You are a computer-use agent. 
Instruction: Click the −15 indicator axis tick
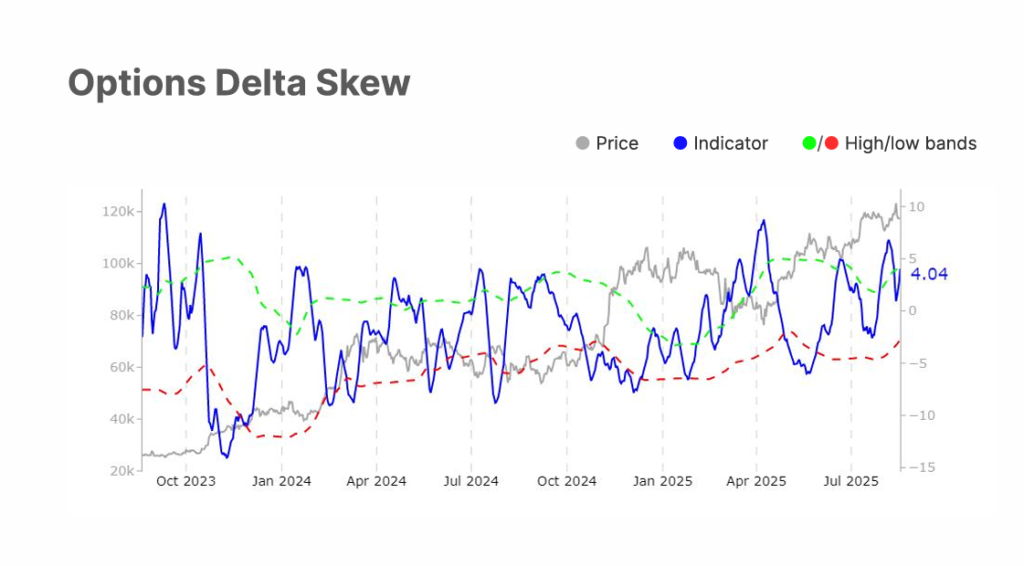923,467
